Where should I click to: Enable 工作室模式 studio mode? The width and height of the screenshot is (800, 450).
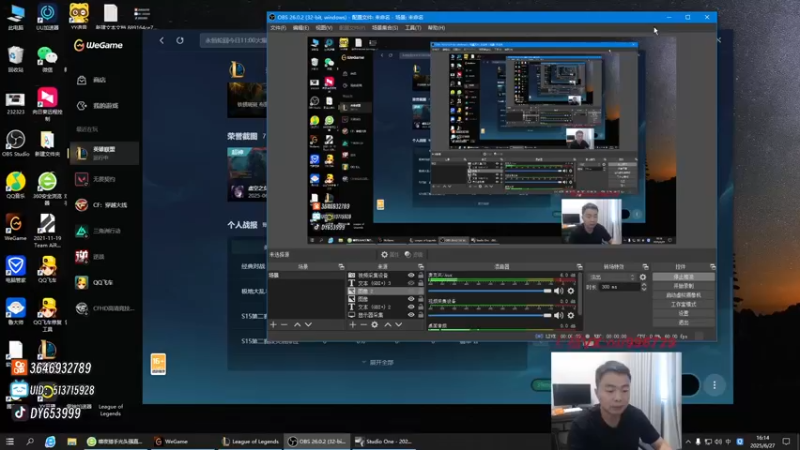684,304
